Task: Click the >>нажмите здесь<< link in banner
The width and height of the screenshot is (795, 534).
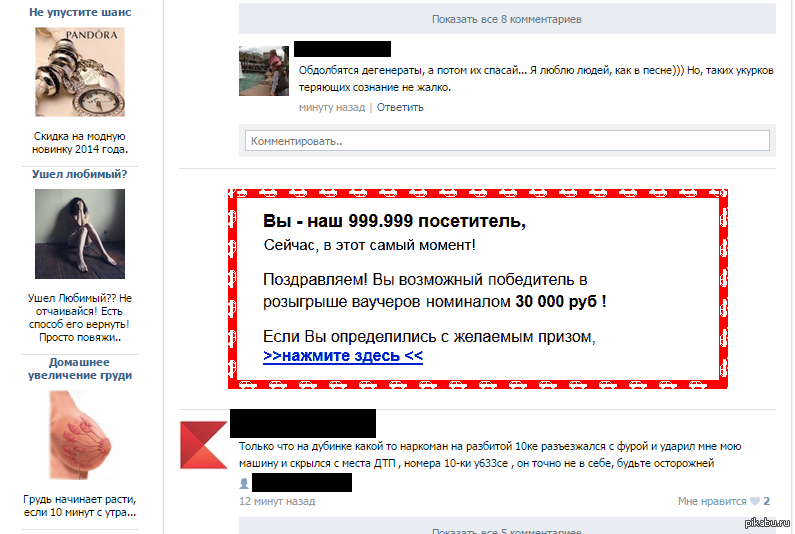Action: coord(343,355)
